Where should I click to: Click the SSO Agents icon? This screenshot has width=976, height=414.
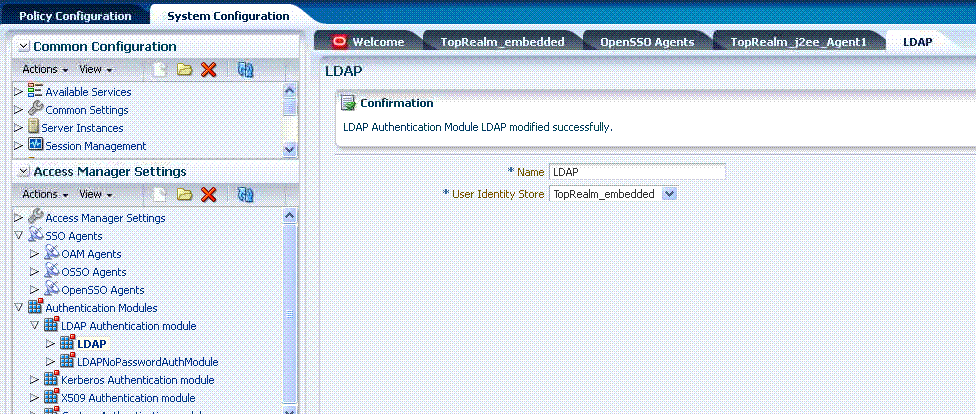[35, 235]
